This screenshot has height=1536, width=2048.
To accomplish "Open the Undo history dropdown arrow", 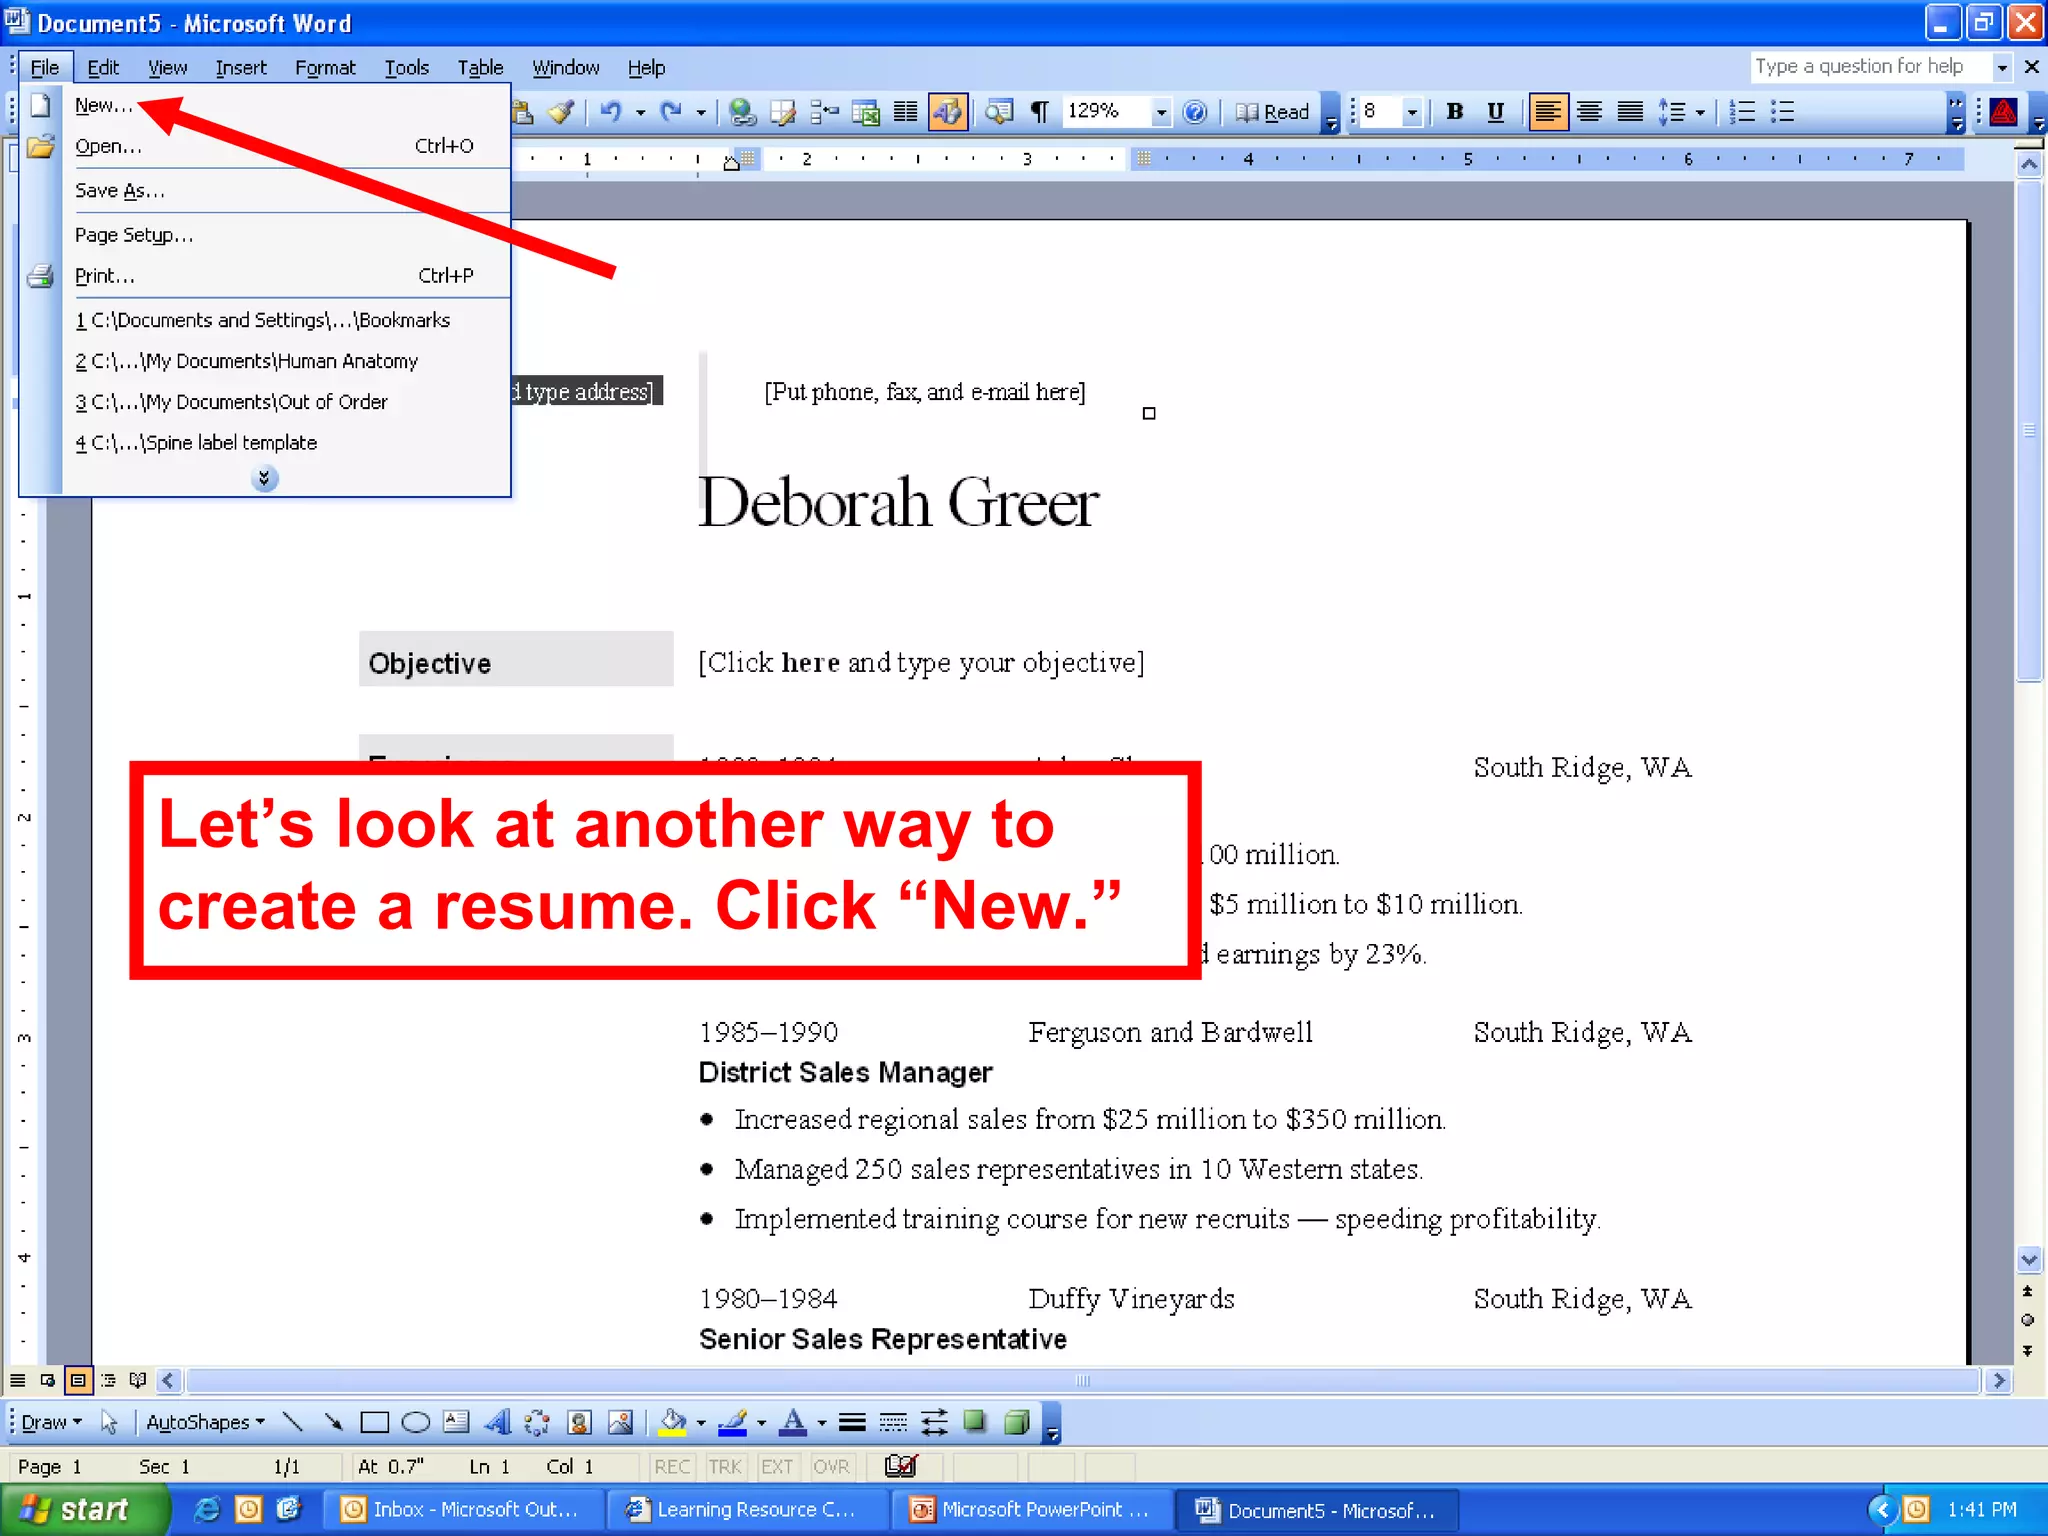I will (640, 112).
